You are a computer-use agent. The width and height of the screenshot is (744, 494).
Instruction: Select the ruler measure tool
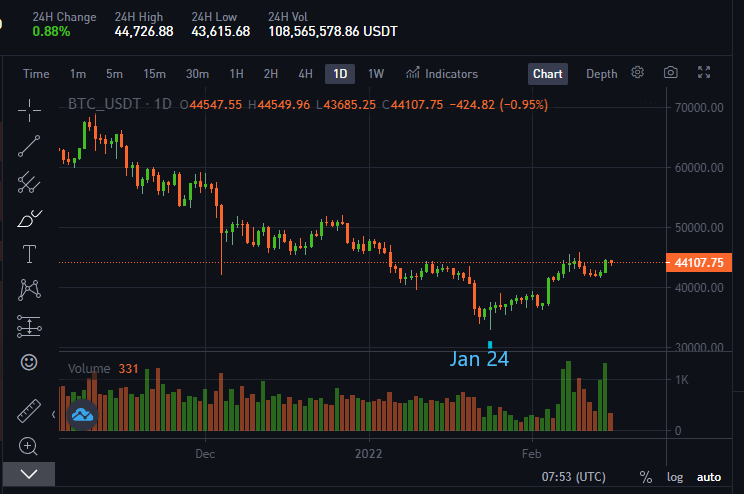tap(29, 410)
